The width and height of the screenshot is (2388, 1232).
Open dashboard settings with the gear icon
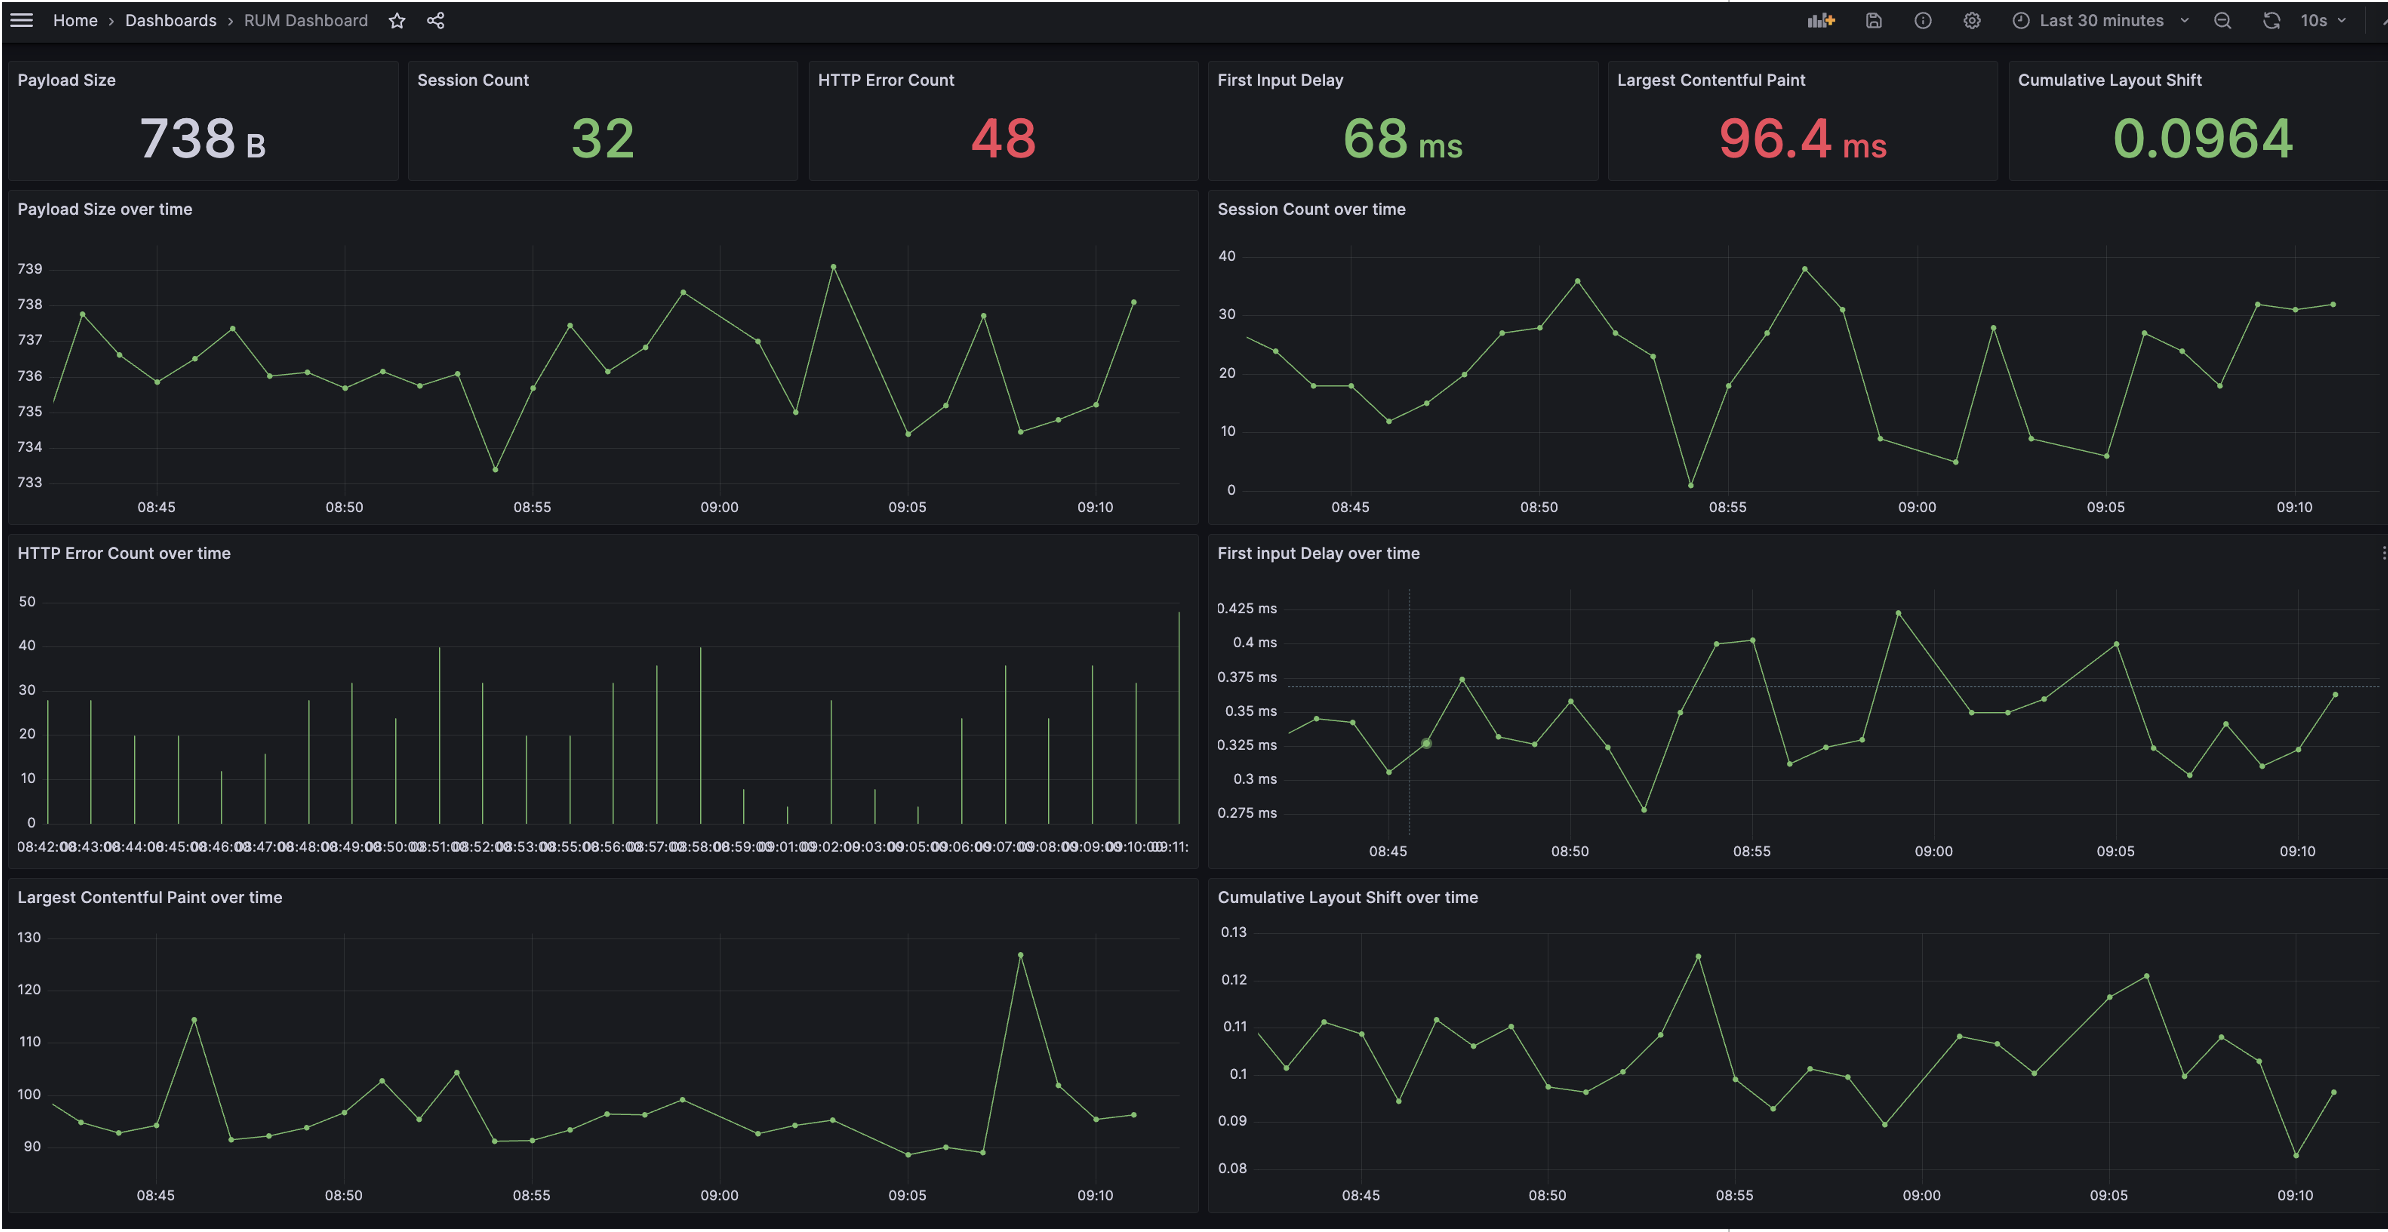[x=1971, y=20]
